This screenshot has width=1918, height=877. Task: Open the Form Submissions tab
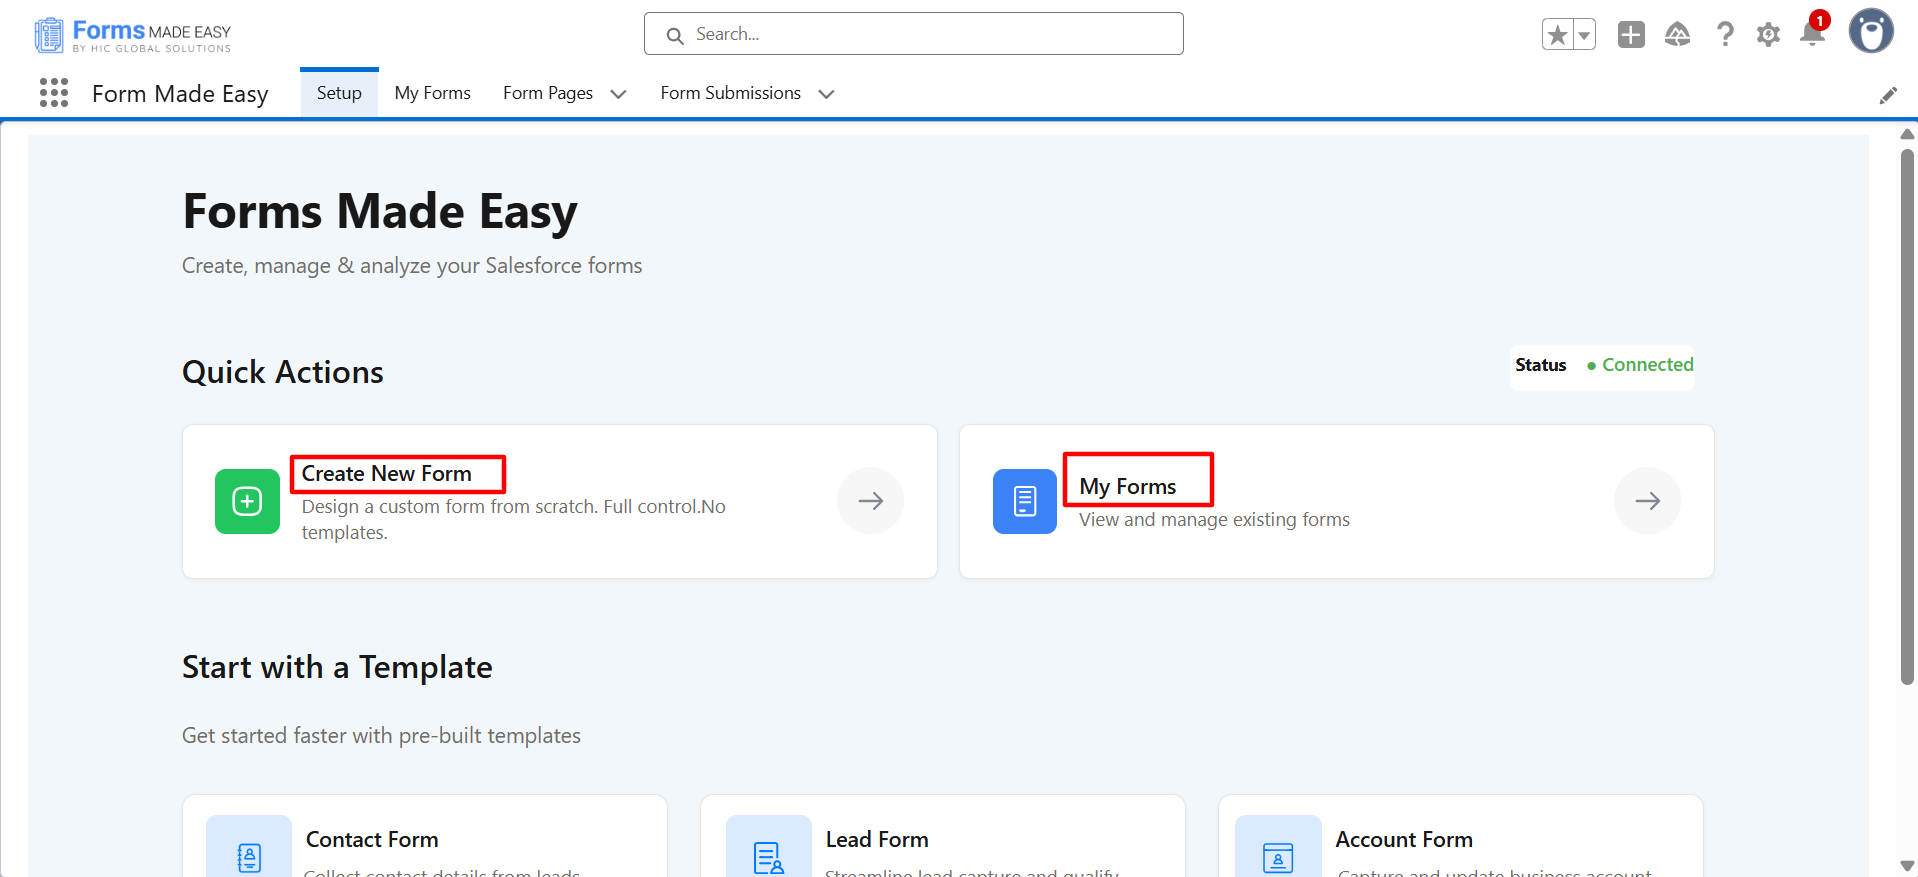click(x=731, y=93)
